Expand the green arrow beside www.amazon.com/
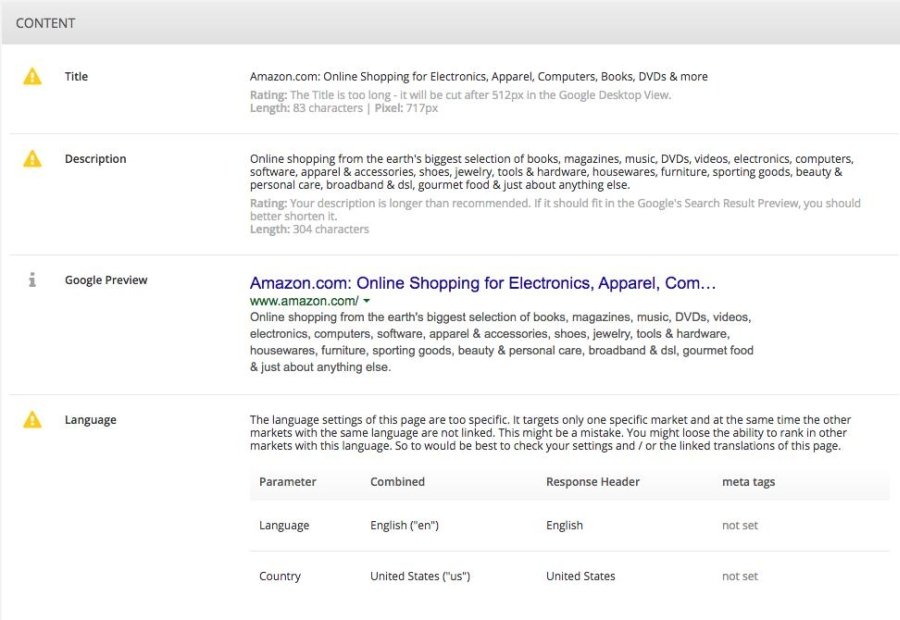Image resolution: width=900 pixels, height=620 pixels. tap(367, 301)
